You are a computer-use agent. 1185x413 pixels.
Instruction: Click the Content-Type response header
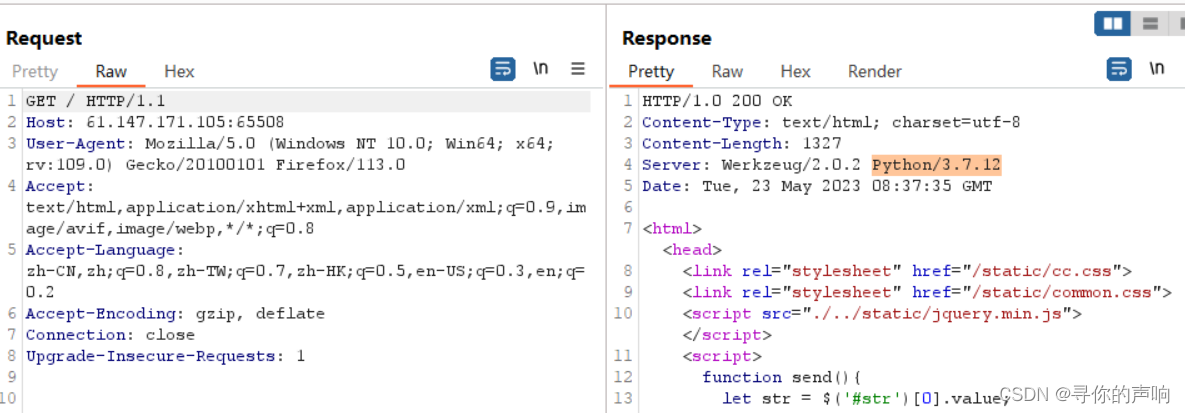coord(831,122)
